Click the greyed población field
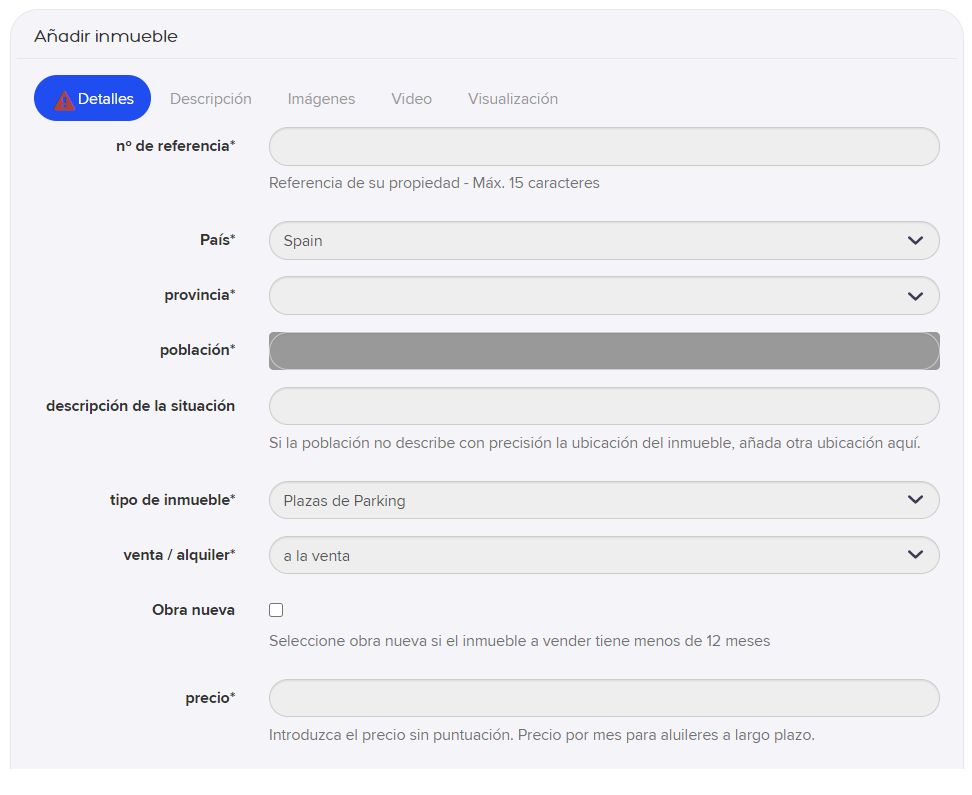 pyautogui.click(x=604, y=351)
